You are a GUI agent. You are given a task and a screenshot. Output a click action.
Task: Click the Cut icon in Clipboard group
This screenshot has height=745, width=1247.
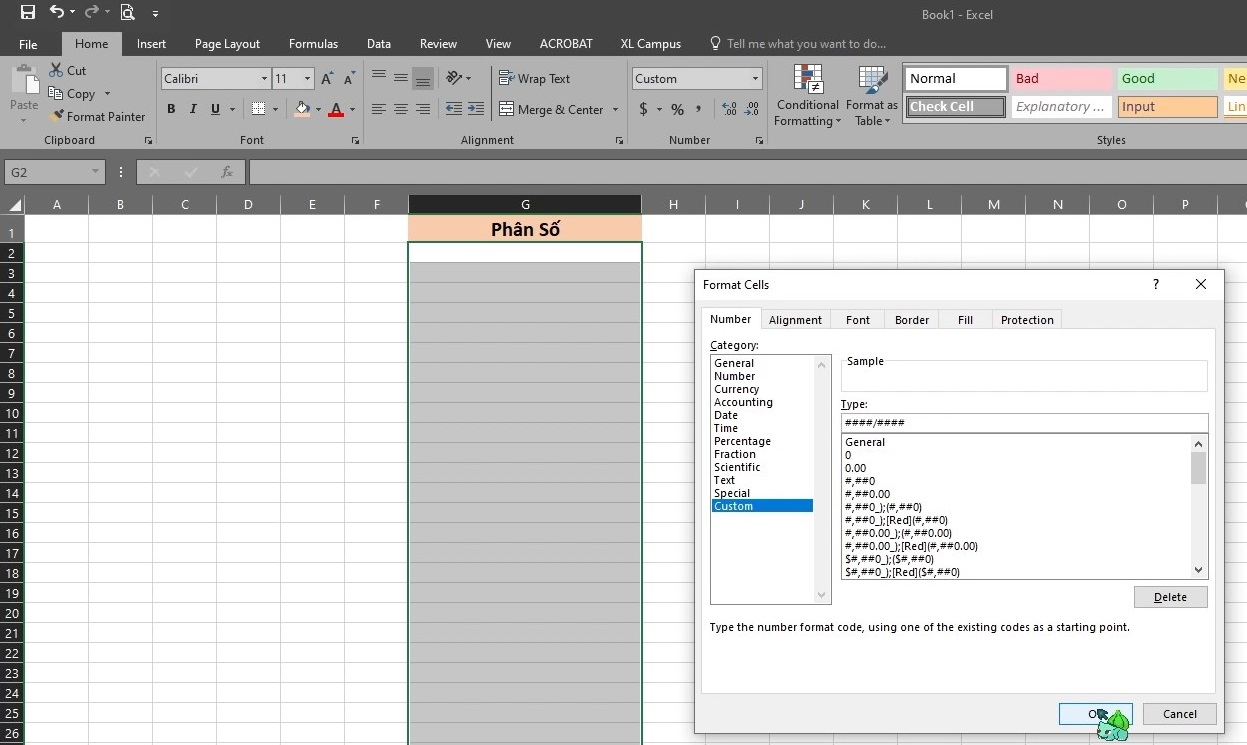(68, 70)
